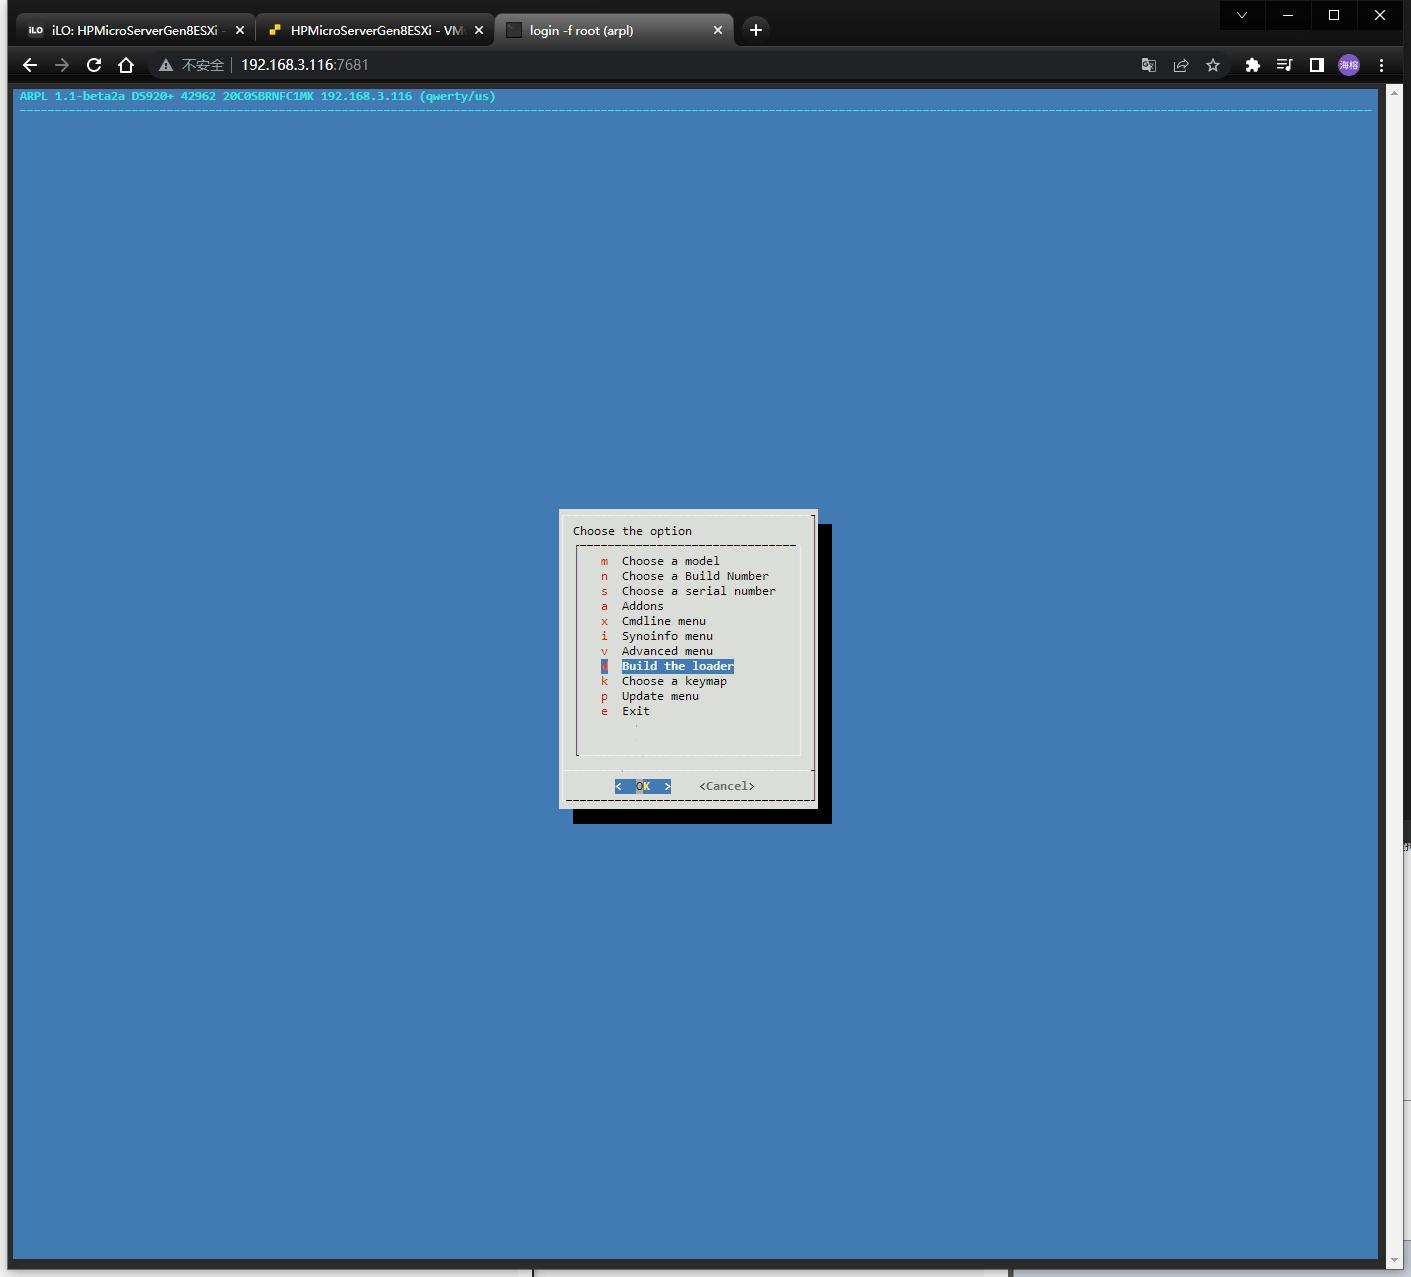The image size is (1411, 1277).
Task: Open a new browser tab
Action: tap(756, 30)
